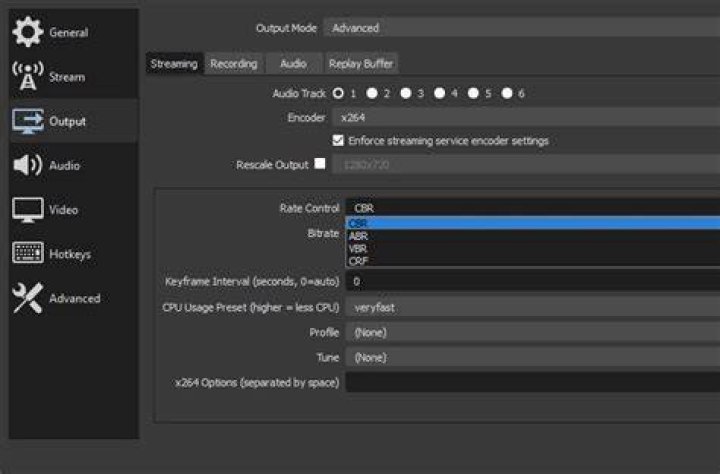Select audio track 1
This screenshot has width=720, height=474.
(x=338, y=94)
